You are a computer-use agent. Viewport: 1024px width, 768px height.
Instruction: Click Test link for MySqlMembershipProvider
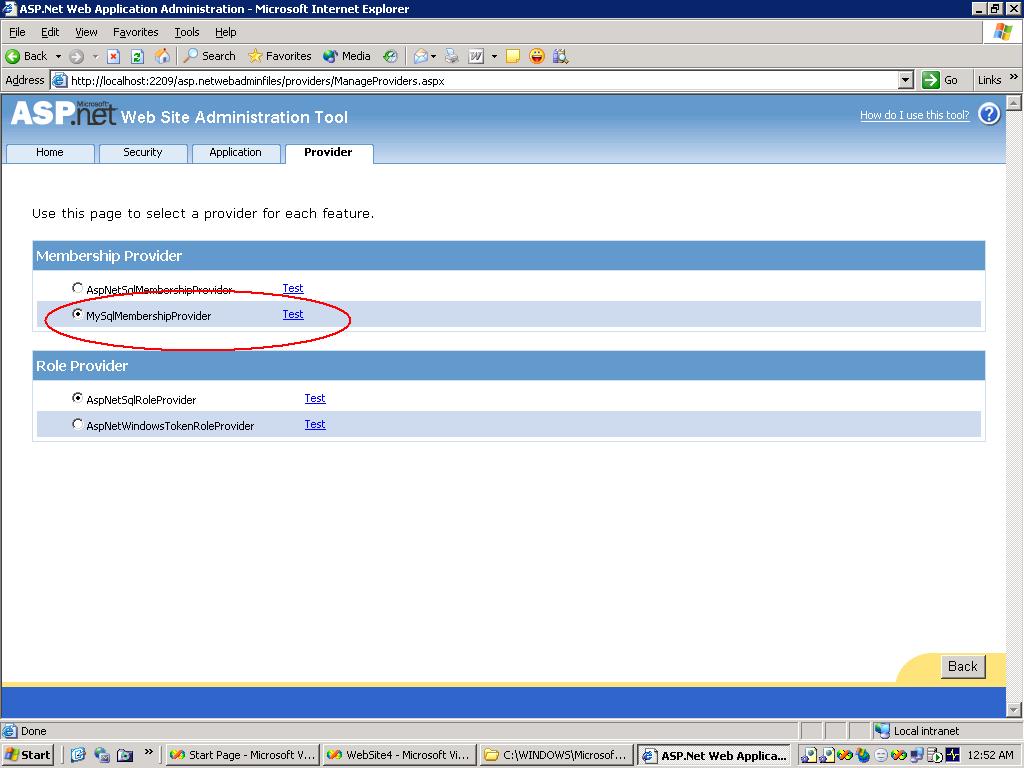(x=293, y=314)
